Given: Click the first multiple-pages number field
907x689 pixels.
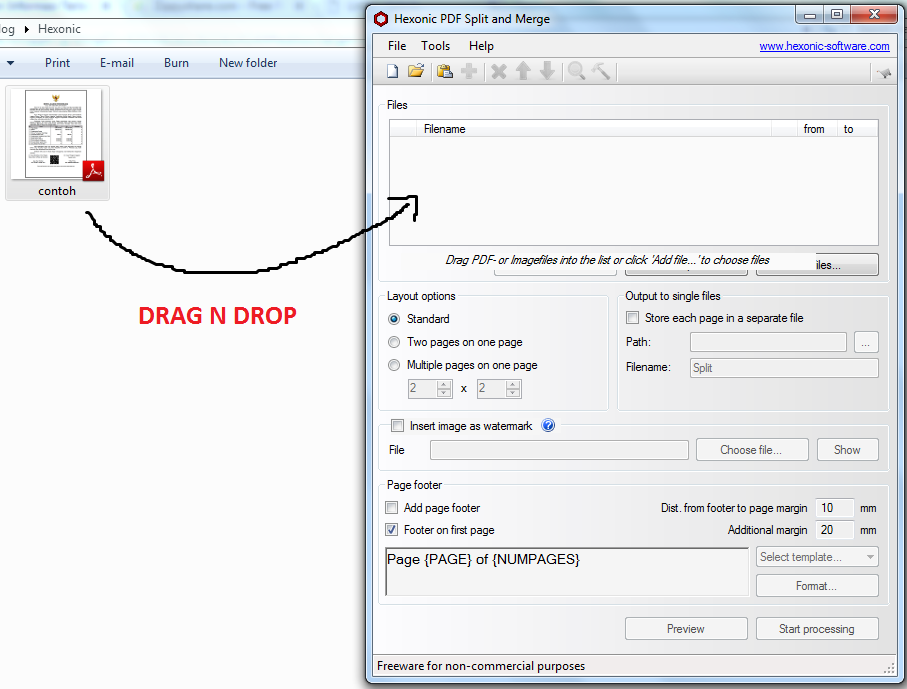Looking at the screenshot, I should coord(423,389).
